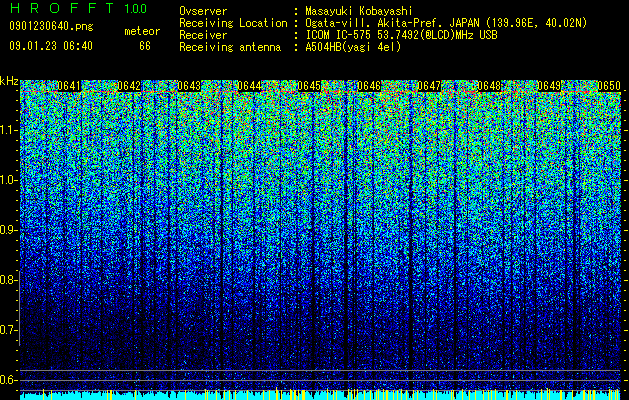Click the 0.9 frequency axis label
This screenshot has width=629, height=400.
tap(9, 230)
